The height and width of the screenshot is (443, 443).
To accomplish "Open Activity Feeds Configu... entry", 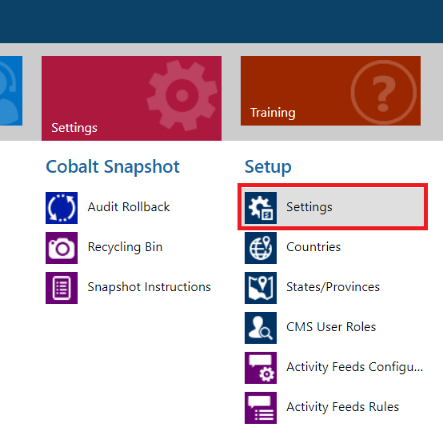I will [355, 367].
